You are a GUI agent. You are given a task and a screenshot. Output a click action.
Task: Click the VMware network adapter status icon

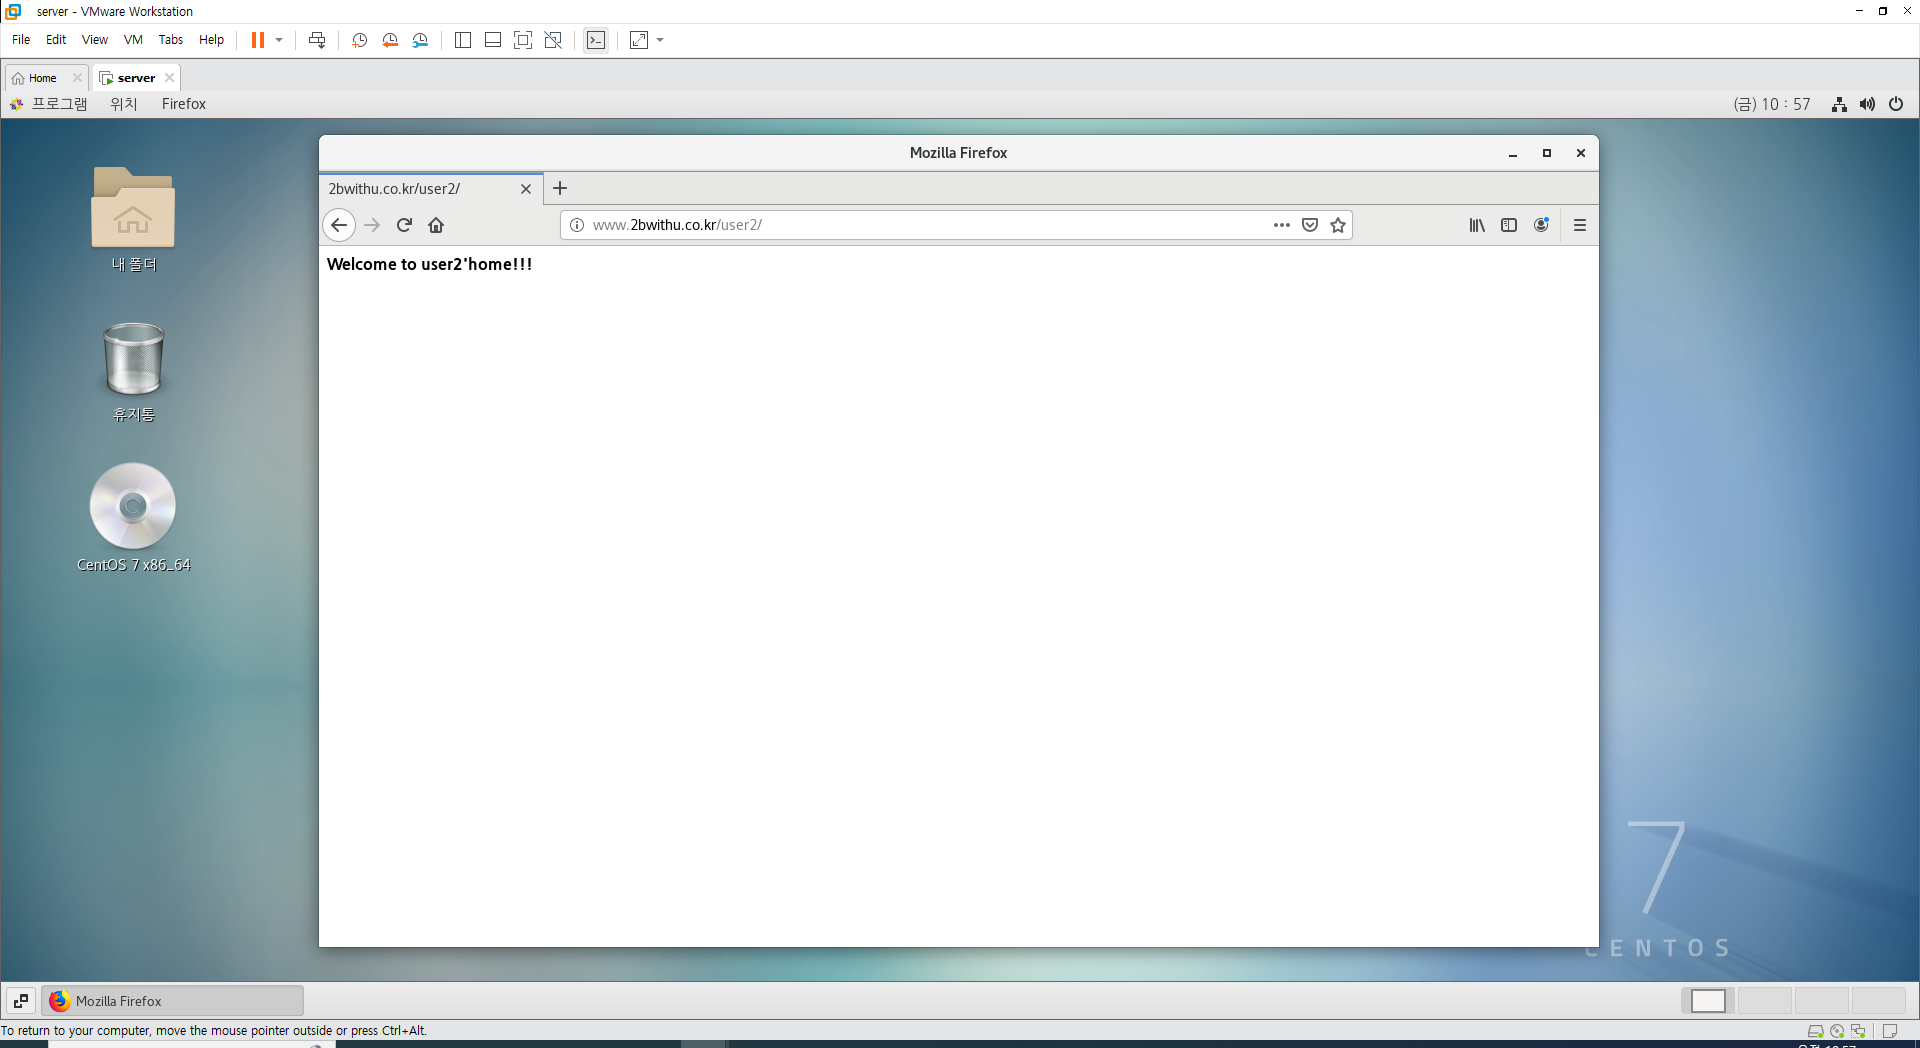(1858, 1031)
